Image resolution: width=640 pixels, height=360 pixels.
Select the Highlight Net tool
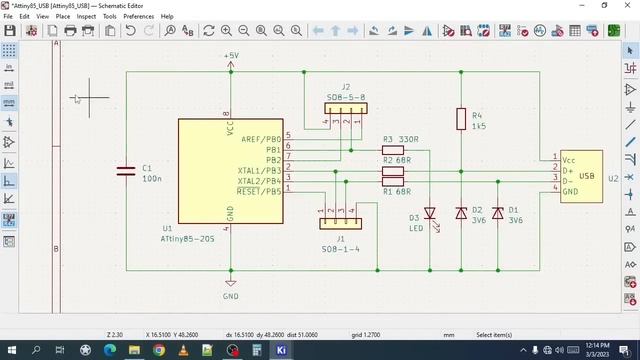pos(630,68)
